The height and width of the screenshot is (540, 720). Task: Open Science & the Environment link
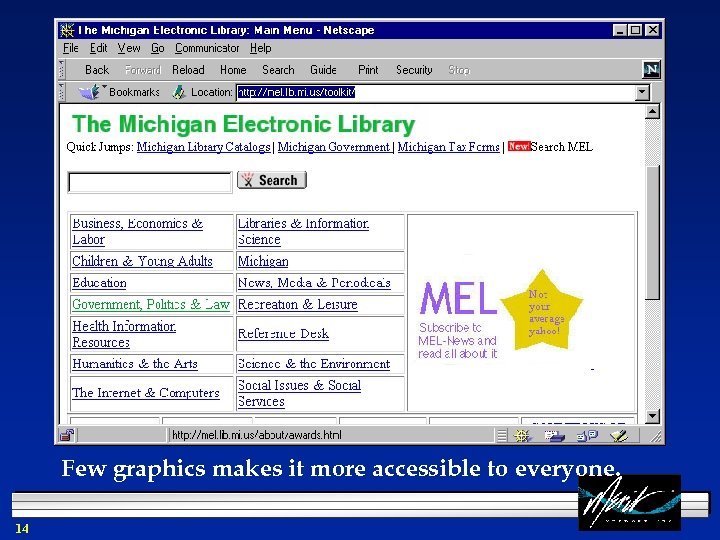pyautogui.click(x=314, y=364)
